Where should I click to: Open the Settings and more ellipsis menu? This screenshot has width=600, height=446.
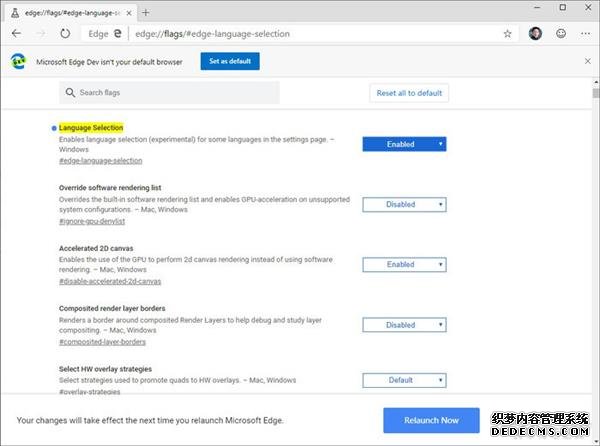pyautogui.click(x=585, y=34)
